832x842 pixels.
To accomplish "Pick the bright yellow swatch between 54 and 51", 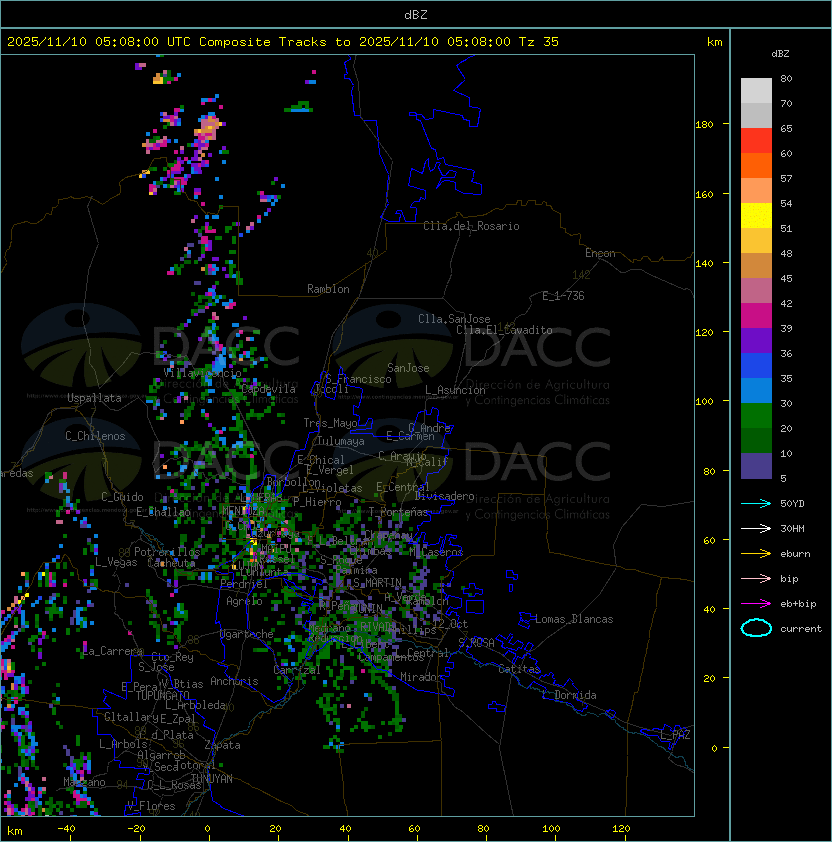I will click(x=756, y=215).
